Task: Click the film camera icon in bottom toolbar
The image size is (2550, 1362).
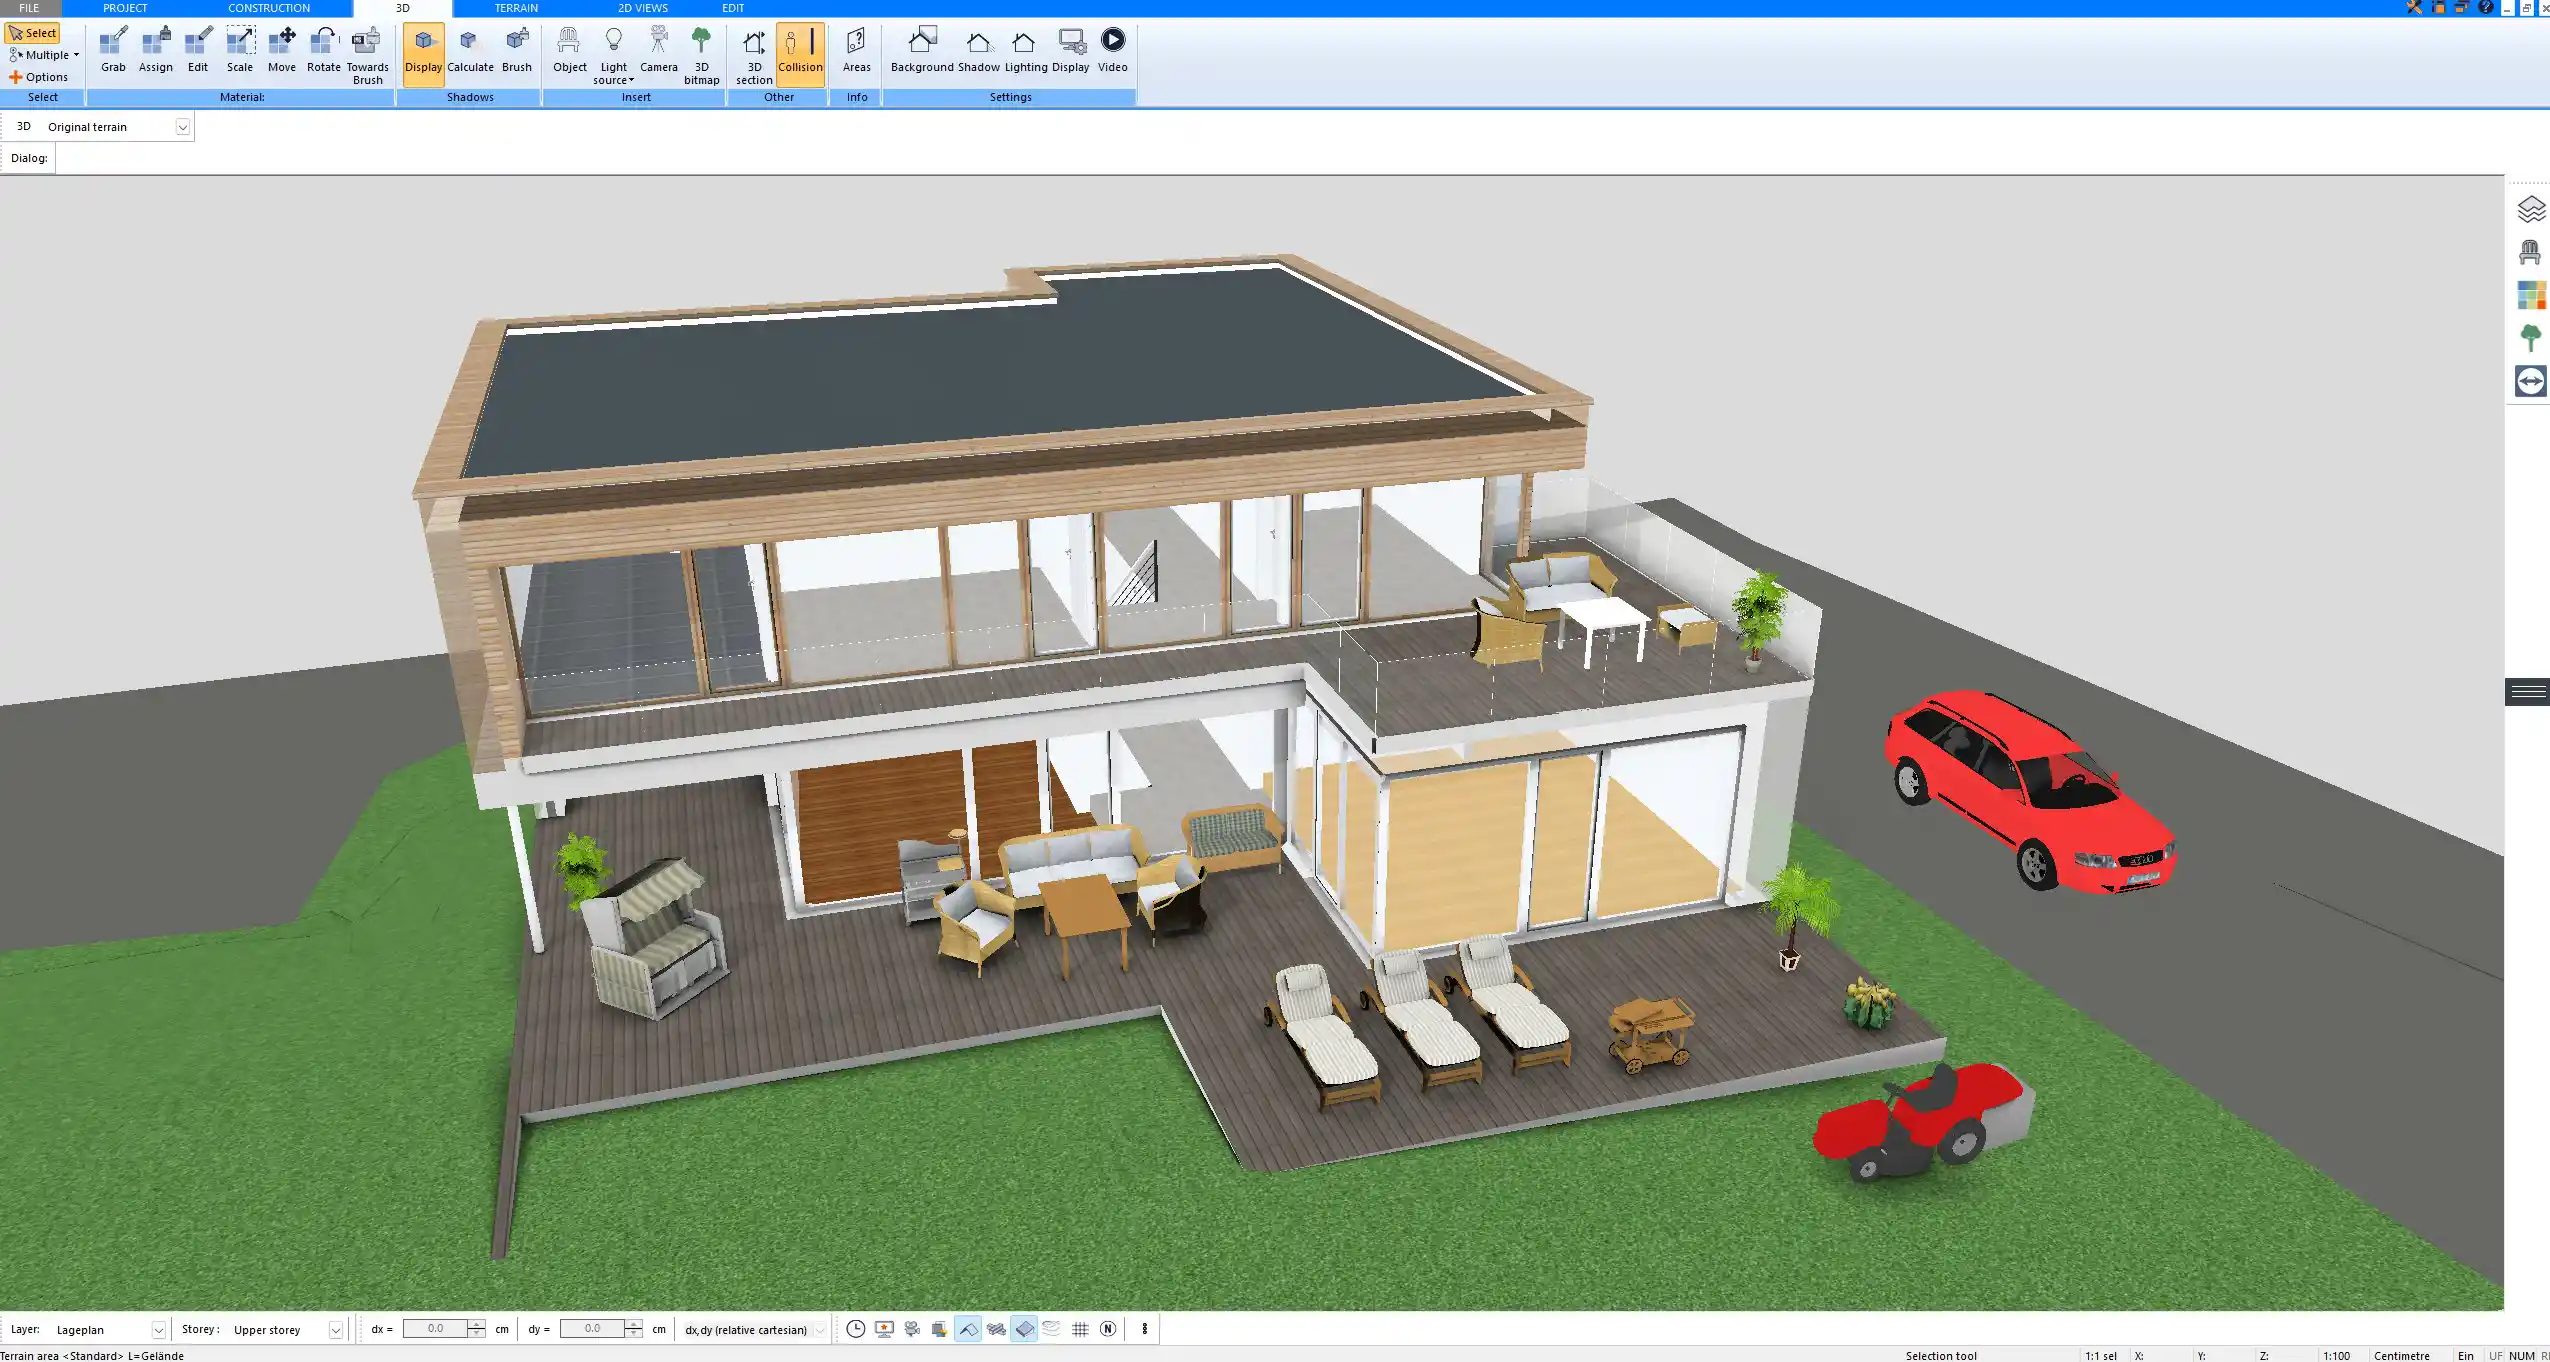Action: point(911,1329)
